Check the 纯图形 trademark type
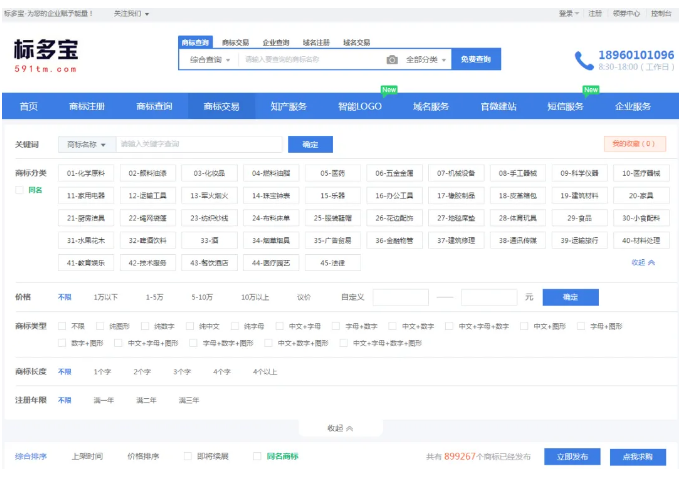 pos(102,326)
